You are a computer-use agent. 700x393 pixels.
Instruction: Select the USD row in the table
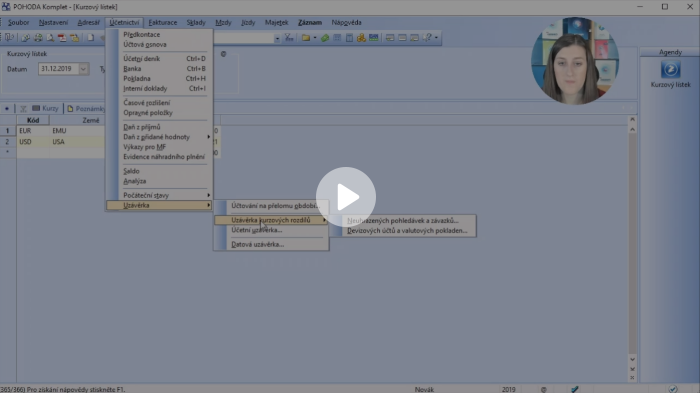click(x=60, y=142)
